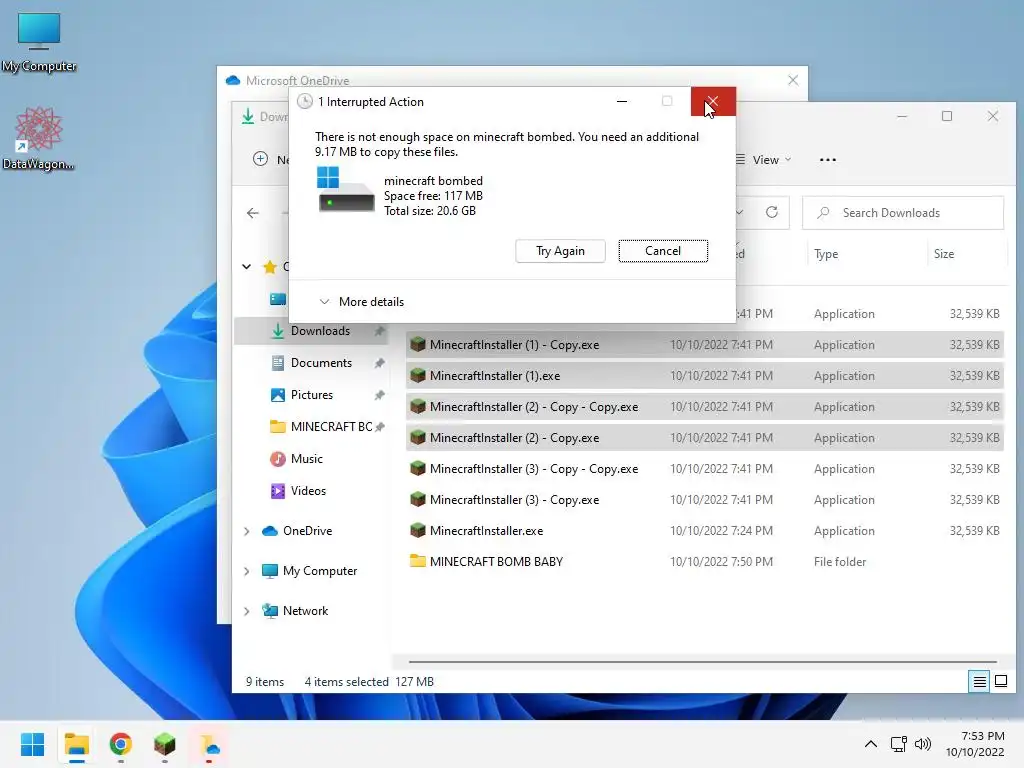Sort by Size column header
1024x768 pixels.
coord(944,254)
